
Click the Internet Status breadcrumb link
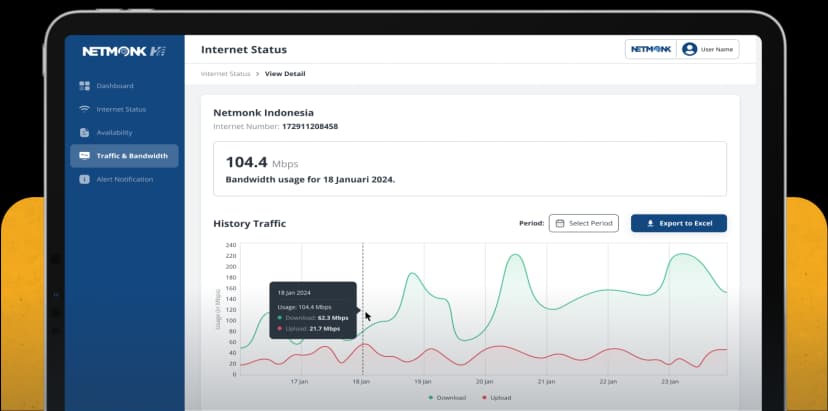click(225, 74)
